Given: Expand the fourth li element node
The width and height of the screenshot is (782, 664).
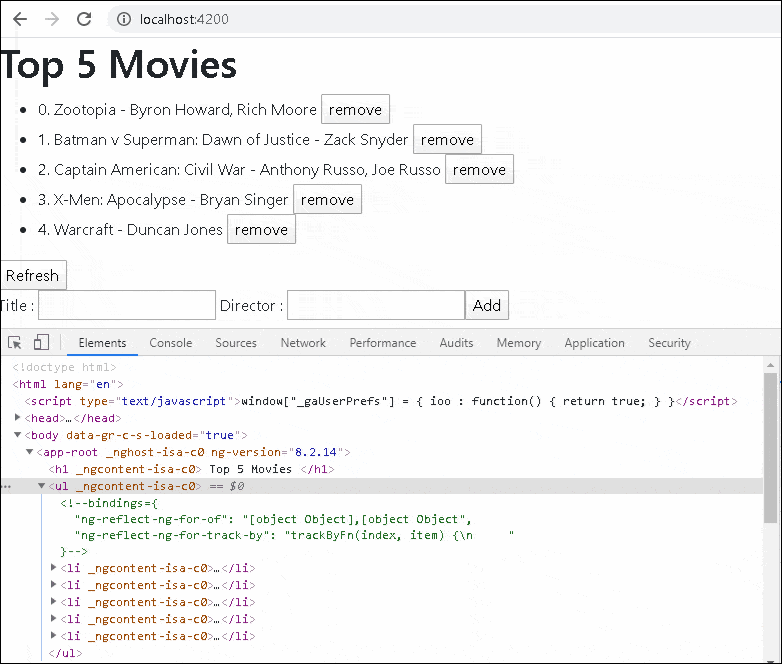Looking at the screenshot, I should click(x=53, y=618).
